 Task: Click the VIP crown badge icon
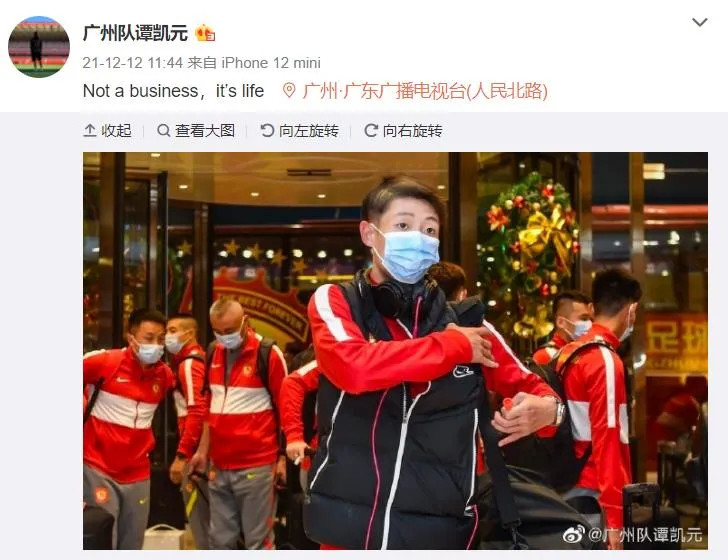pyautogui.click(x=205, y=33)
